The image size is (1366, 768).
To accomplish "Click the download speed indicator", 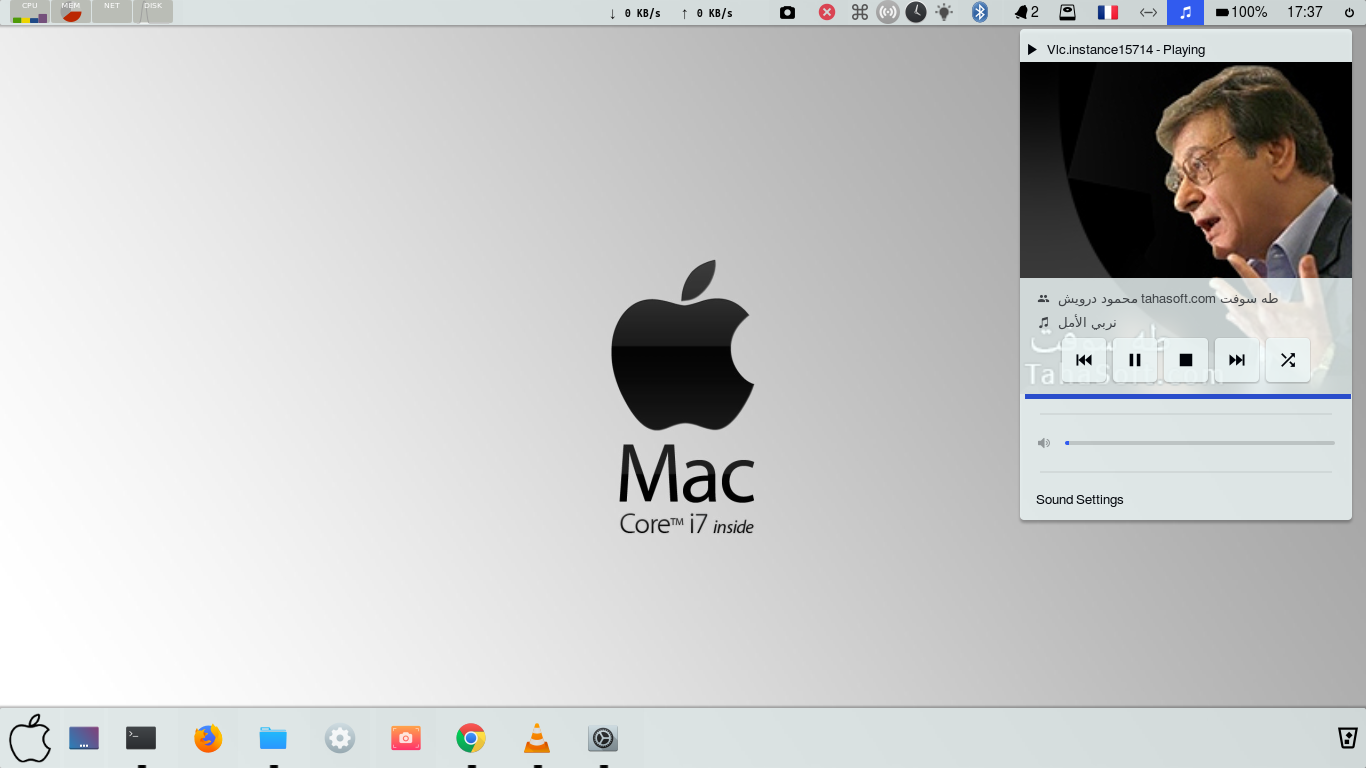I will (635, 13).
